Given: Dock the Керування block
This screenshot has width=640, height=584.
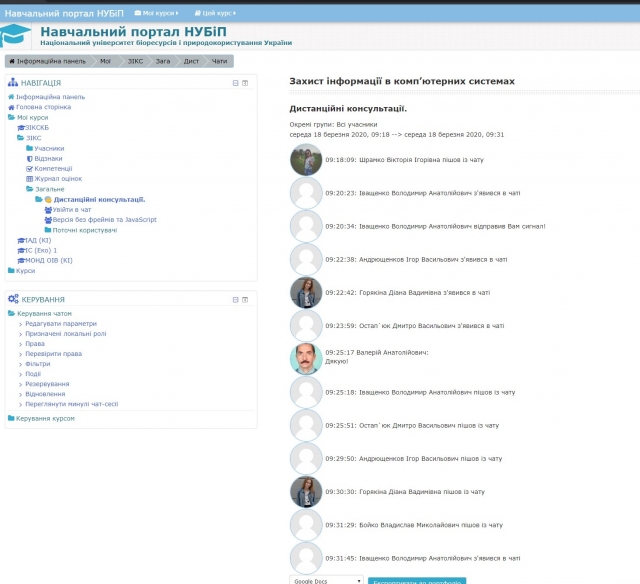Looking at the screenshot, I should [x=245, y=300].
